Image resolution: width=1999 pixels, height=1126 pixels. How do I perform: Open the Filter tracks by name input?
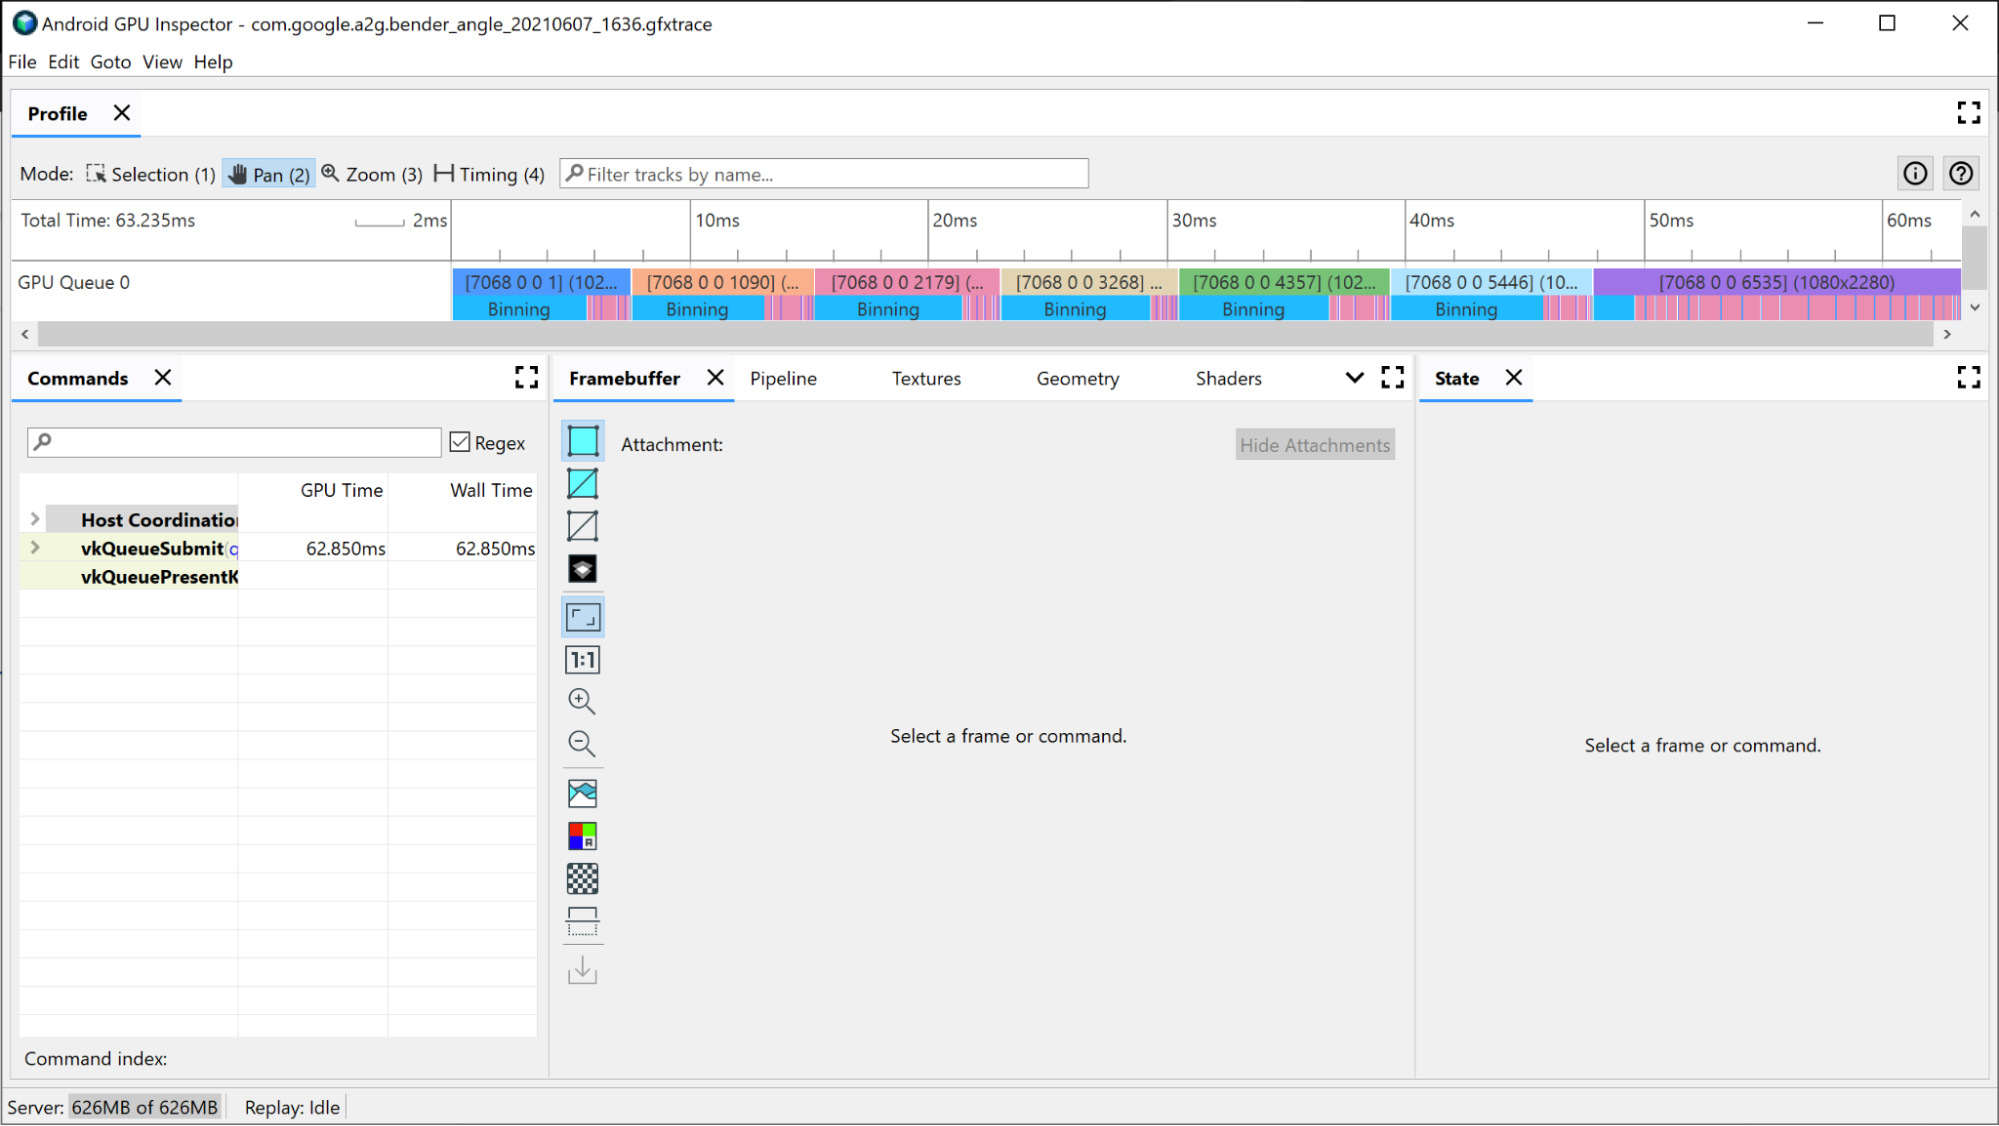pyautogui.click(x=825, y=174)
